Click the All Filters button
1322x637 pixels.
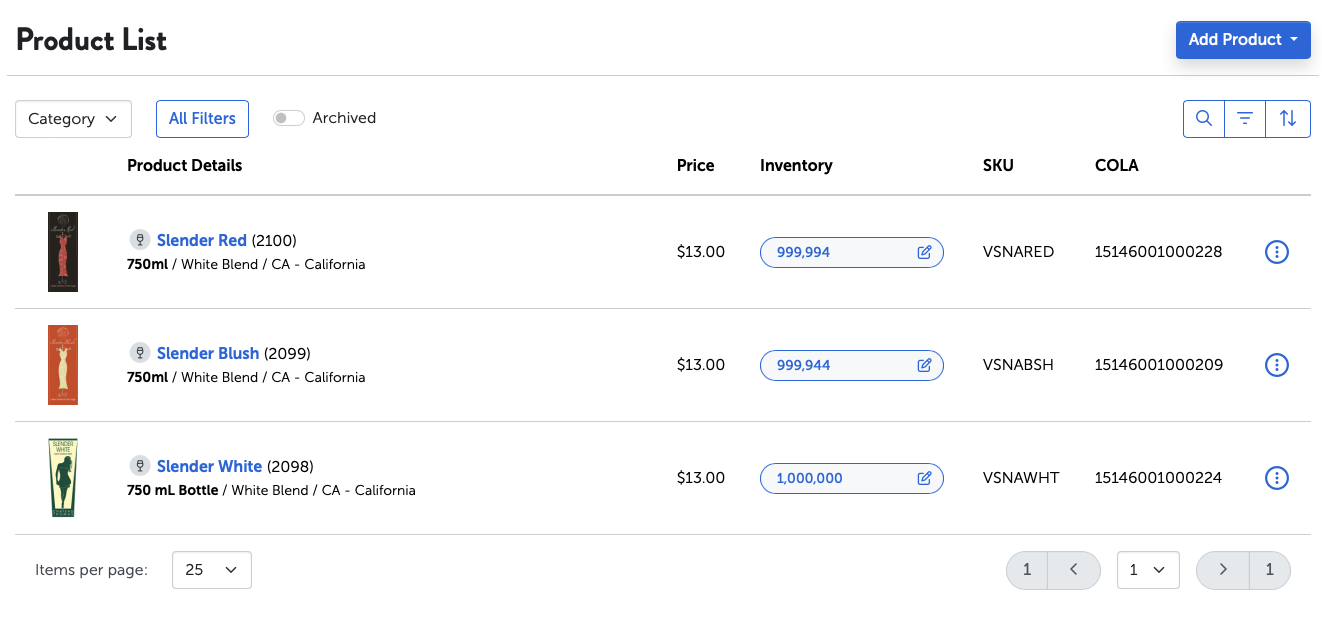[202, 118]
